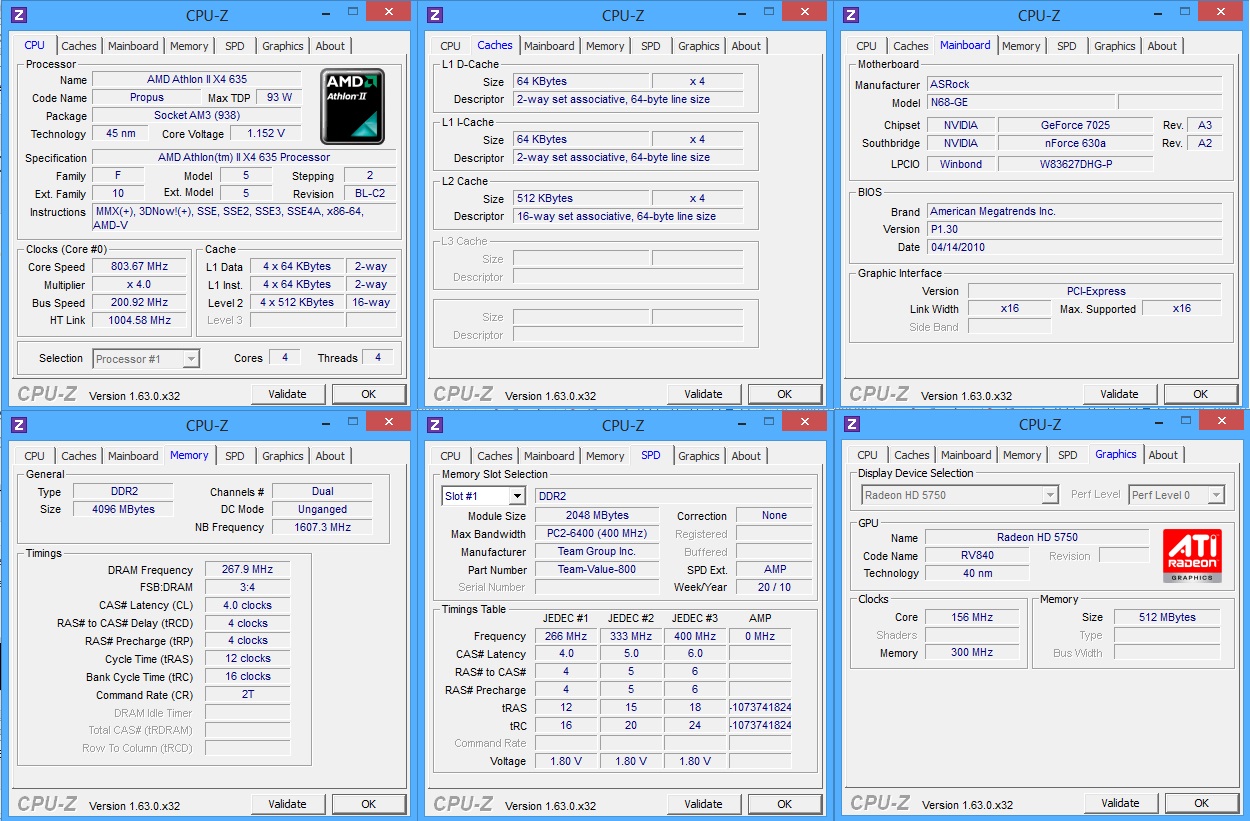Select CPU tab in the Memory window
Image resolution: width=1250 pixels, height=821 pixels.
click(x=35, y=456)
